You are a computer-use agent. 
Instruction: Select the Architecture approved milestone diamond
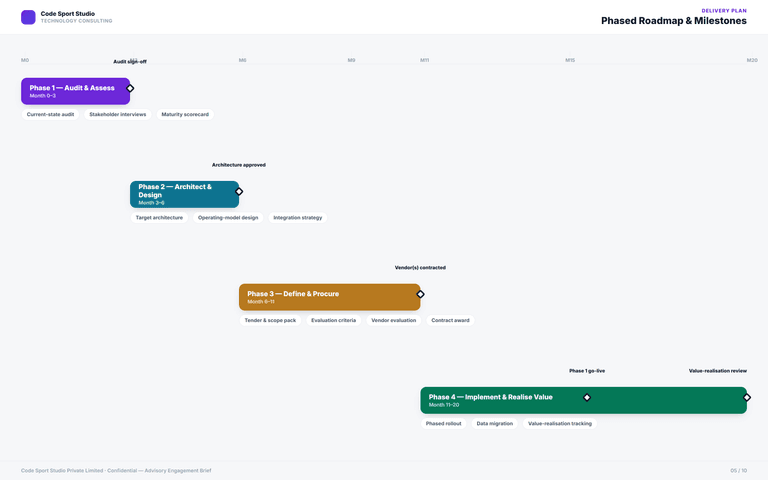(239, 192)
